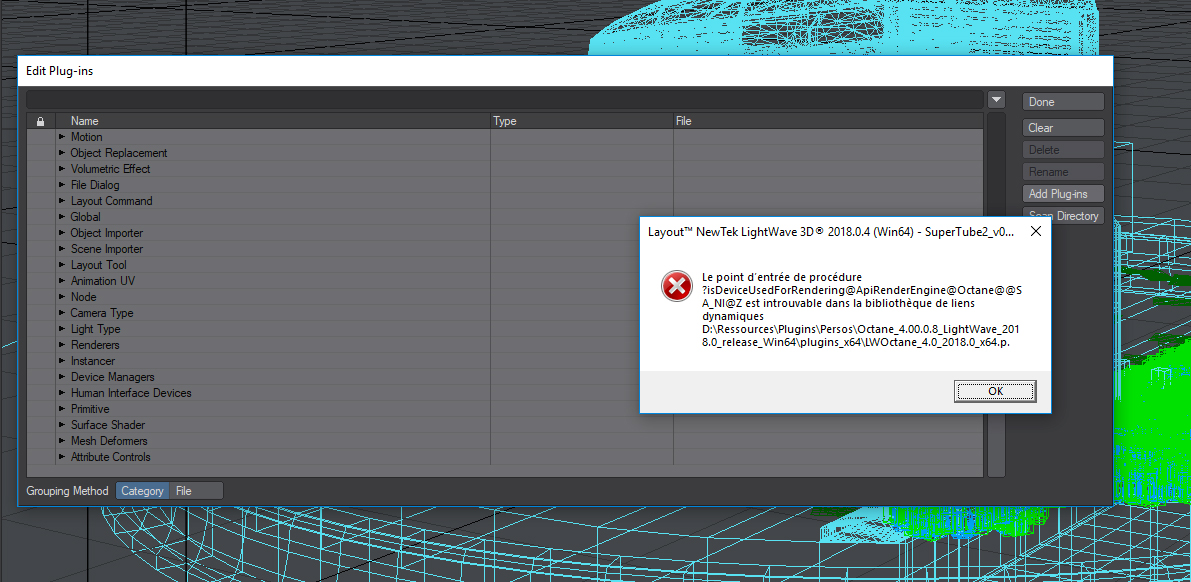Click the plug-in list vertical scrollbar

tap(996, 295)
